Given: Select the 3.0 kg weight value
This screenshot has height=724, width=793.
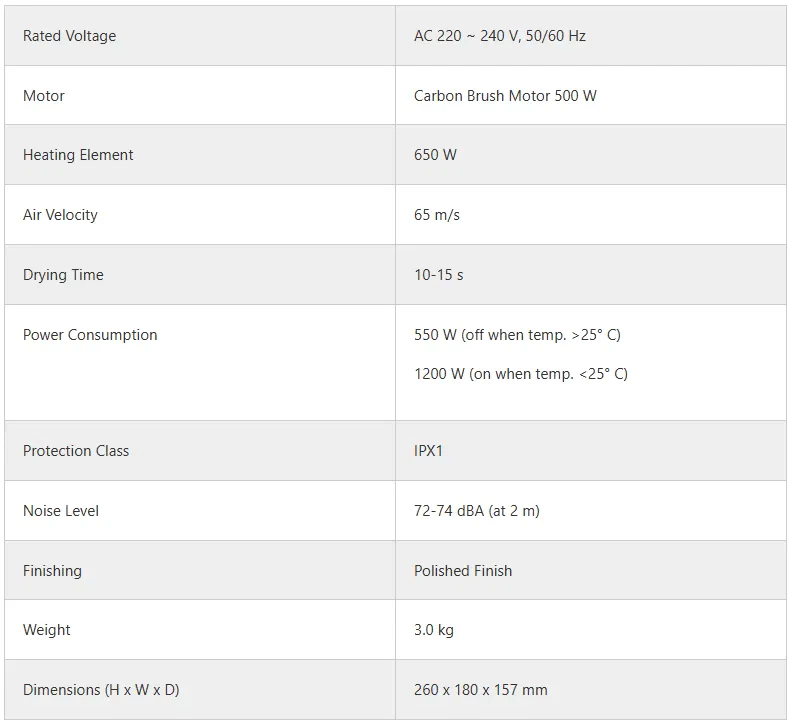Looking at the screenshot, I should coord(434,630).
